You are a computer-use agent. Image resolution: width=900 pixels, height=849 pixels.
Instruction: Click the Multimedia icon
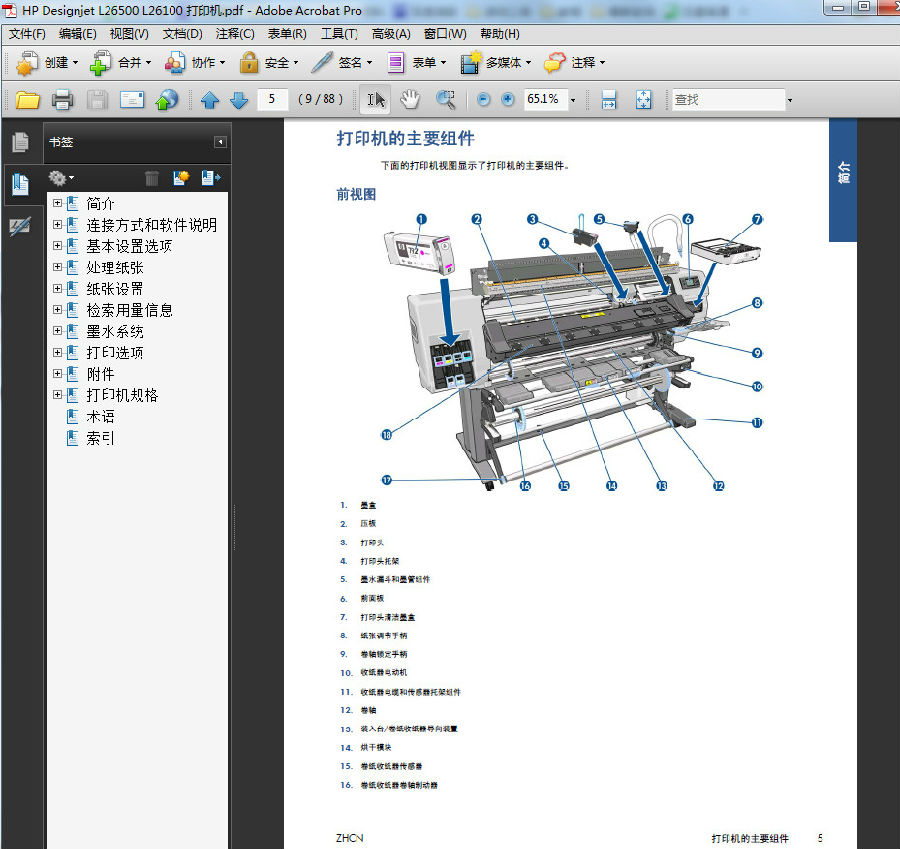[470, 63]
